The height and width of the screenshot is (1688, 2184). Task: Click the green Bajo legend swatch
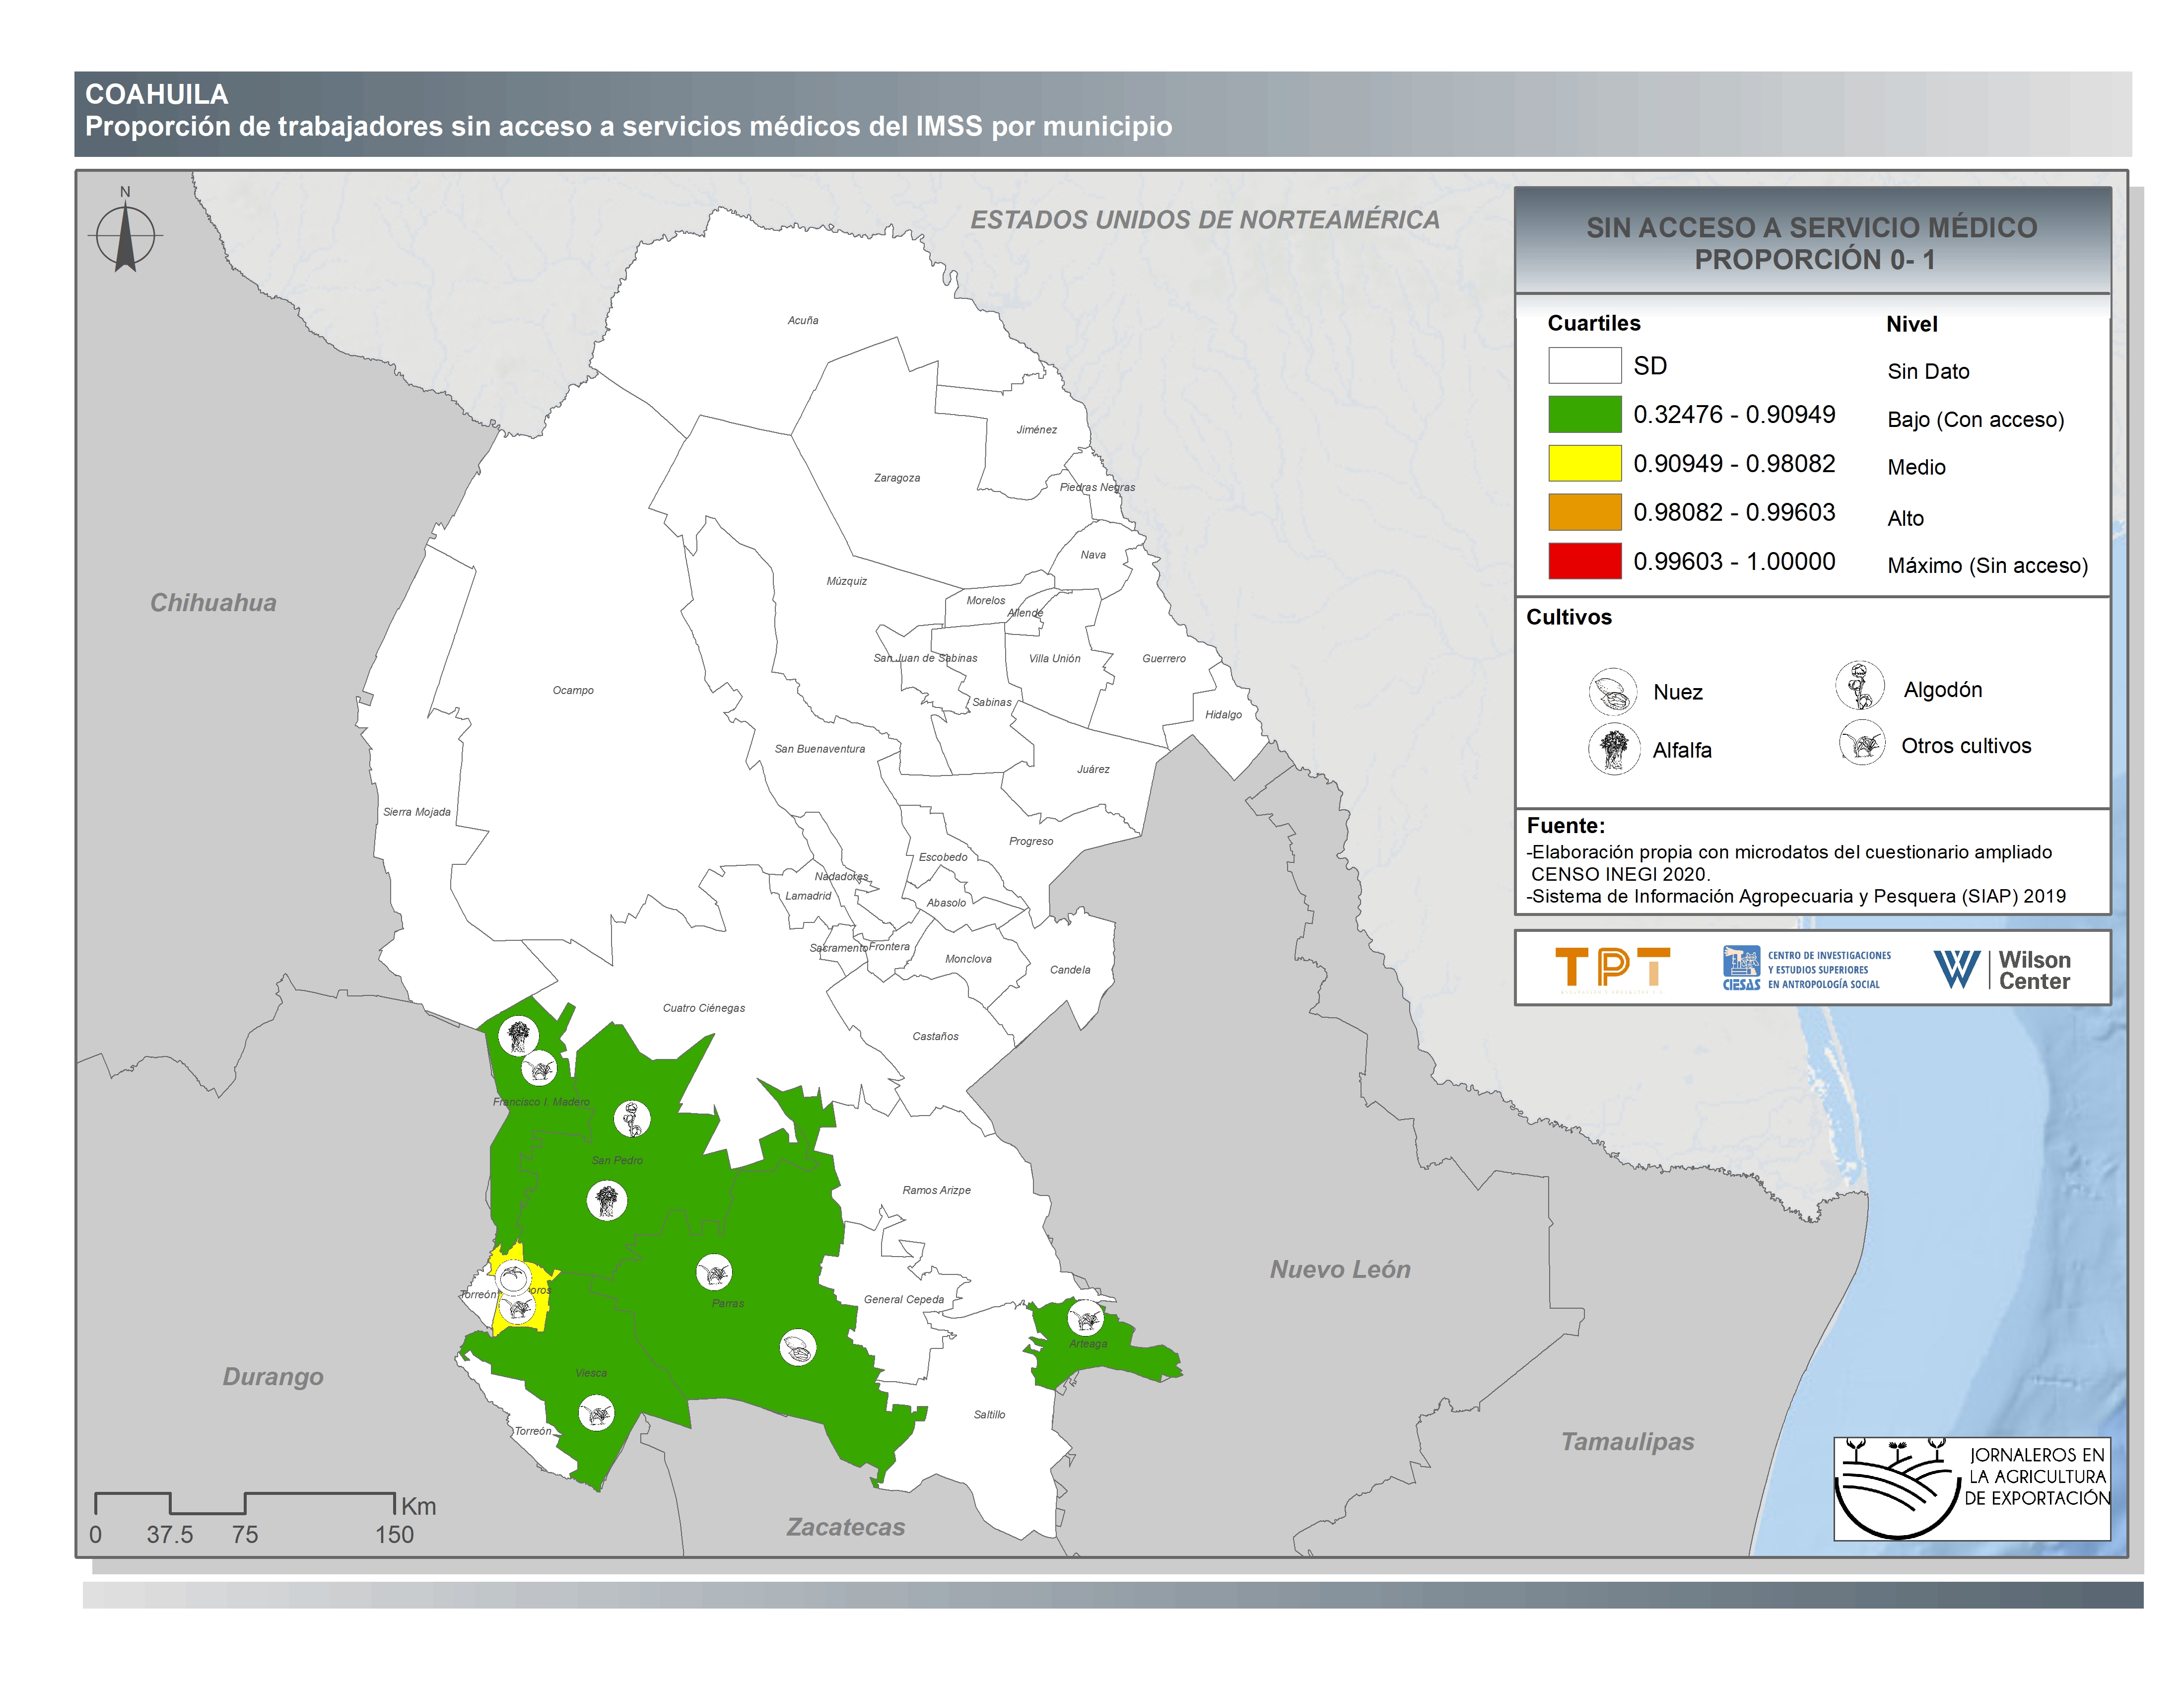[x=1584, y=414]
